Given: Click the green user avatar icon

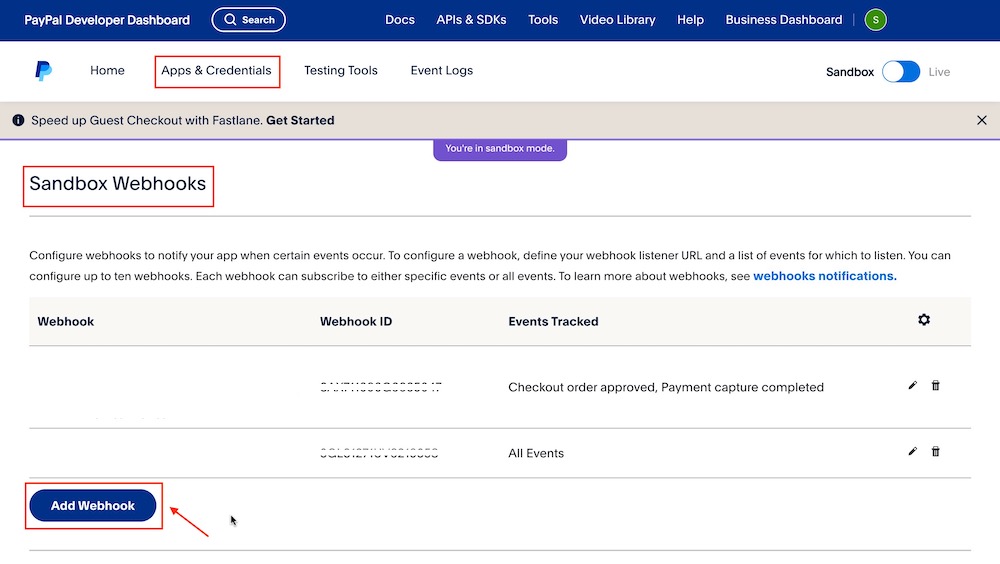Looking at the screenshot, I should [876, 20].
